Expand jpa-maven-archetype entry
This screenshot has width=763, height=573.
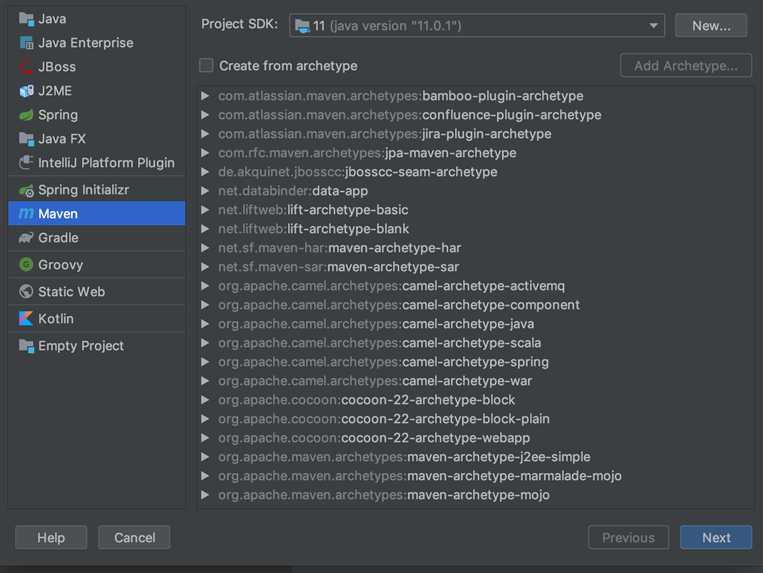click(205, 153)
